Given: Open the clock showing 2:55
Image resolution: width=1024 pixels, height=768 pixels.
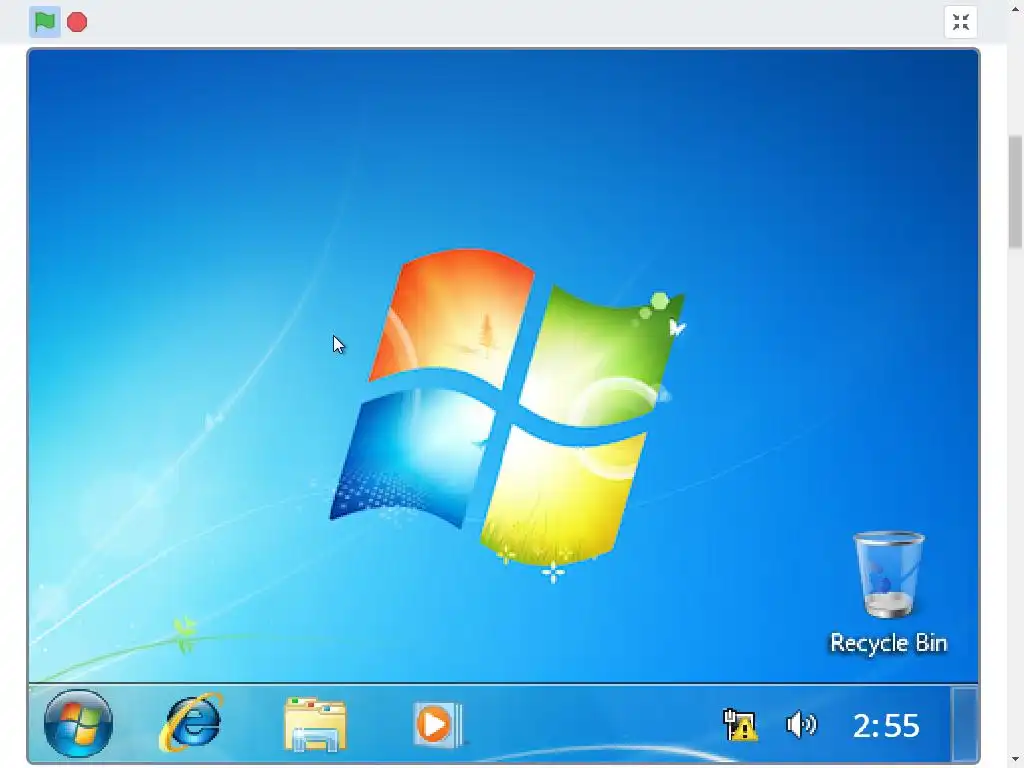Looking at the screenshot, I should pos(886,726).
